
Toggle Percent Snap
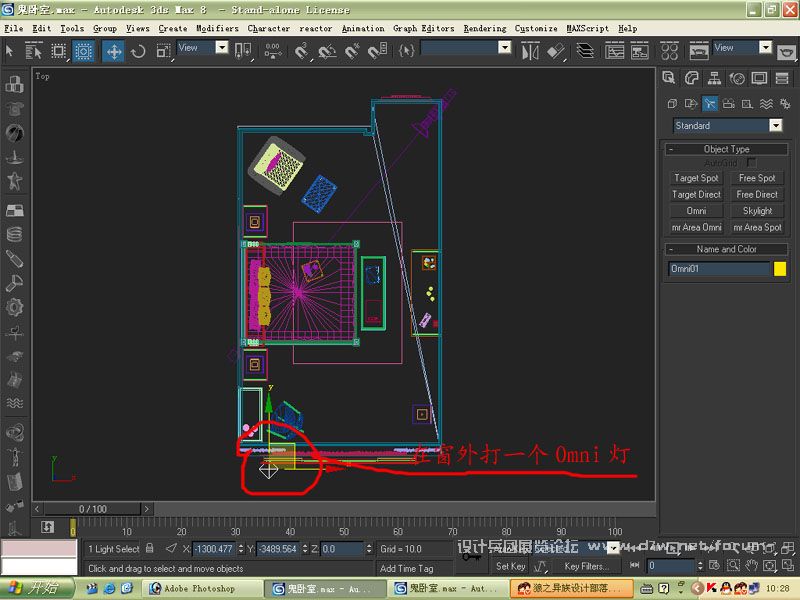[352, 51]
